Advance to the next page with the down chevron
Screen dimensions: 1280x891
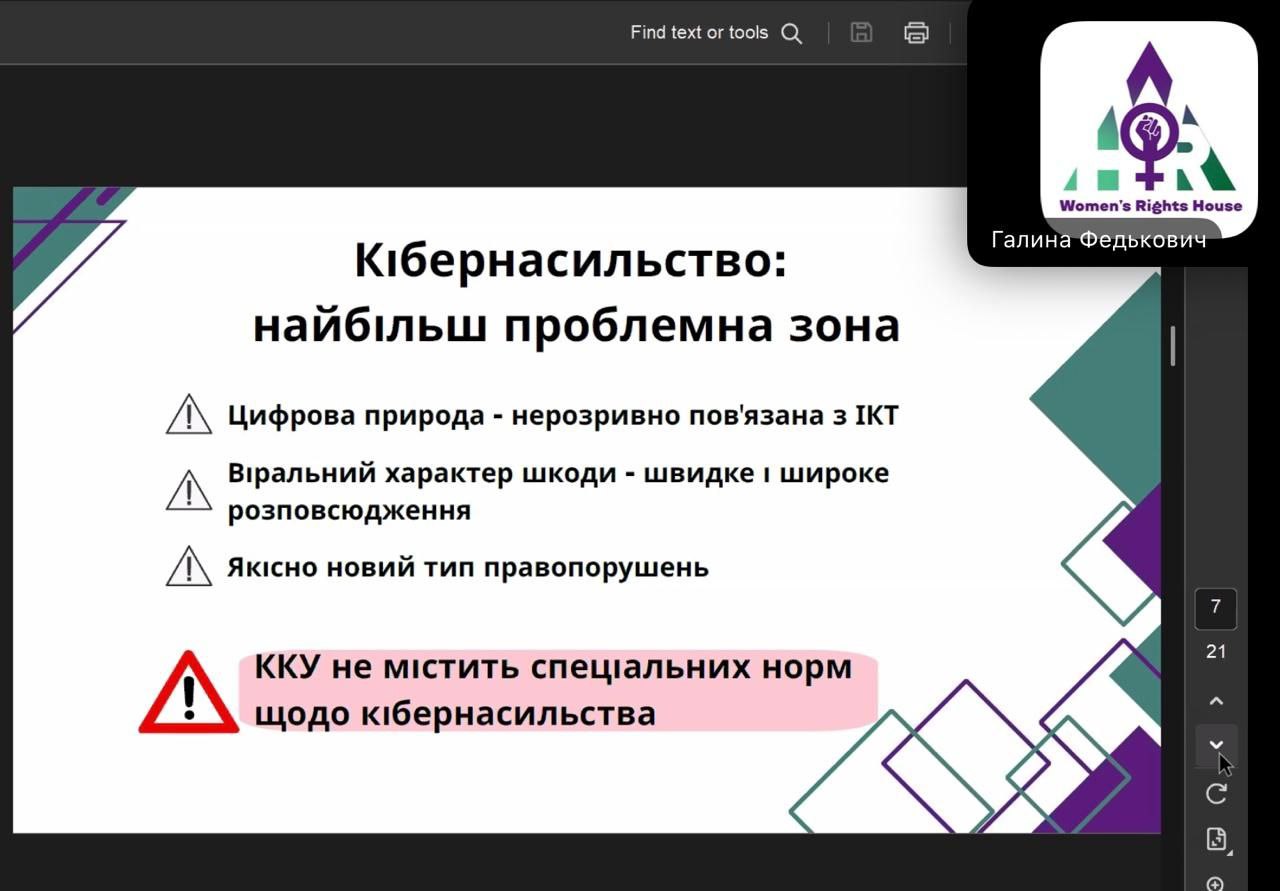pos(1216,745)
